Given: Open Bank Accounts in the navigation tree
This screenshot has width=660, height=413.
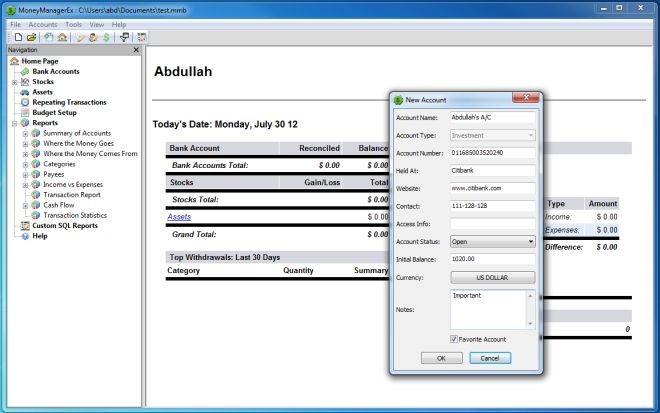Looking at the screenshot, I should [56, 72].
